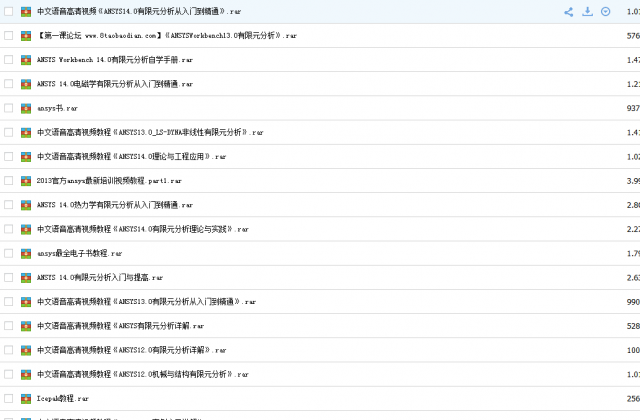Share the ANSYS14.0有限元分析从入门到精通 file
The height and width of the screenshot is (420, 640).
click(568, 12)
